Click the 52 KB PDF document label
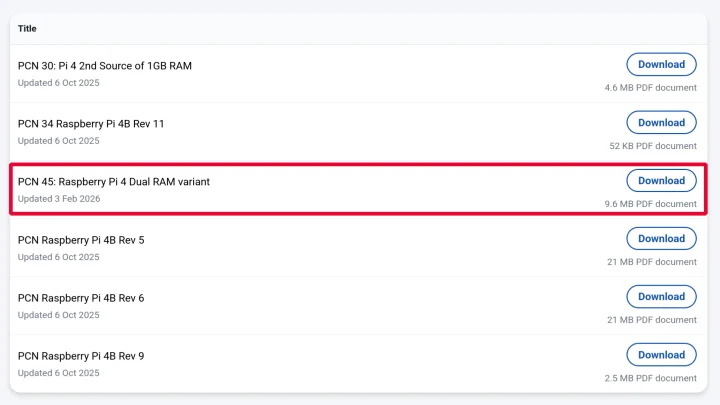The image size is (720, 405). [x=653, y=146]
